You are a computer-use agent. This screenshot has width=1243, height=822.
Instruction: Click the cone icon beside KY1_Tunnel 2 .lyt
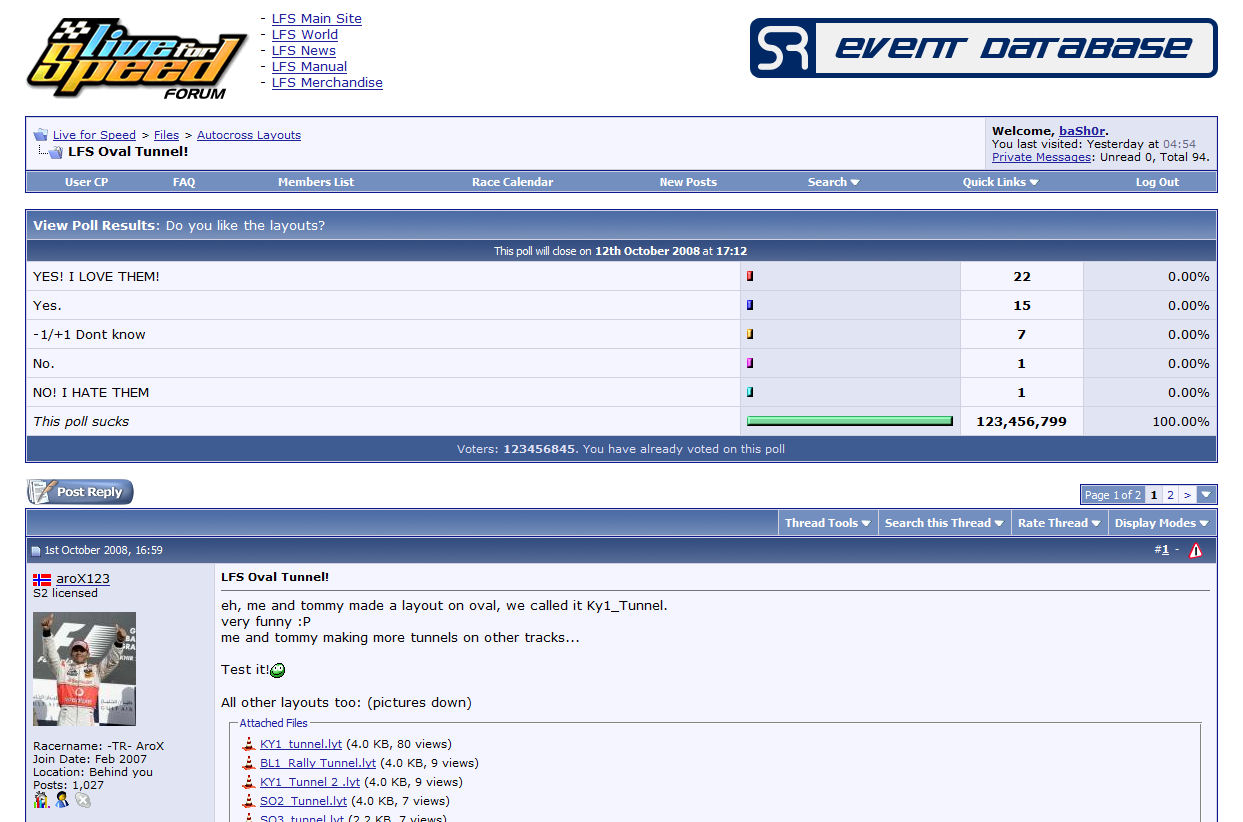tap(249, 782)
